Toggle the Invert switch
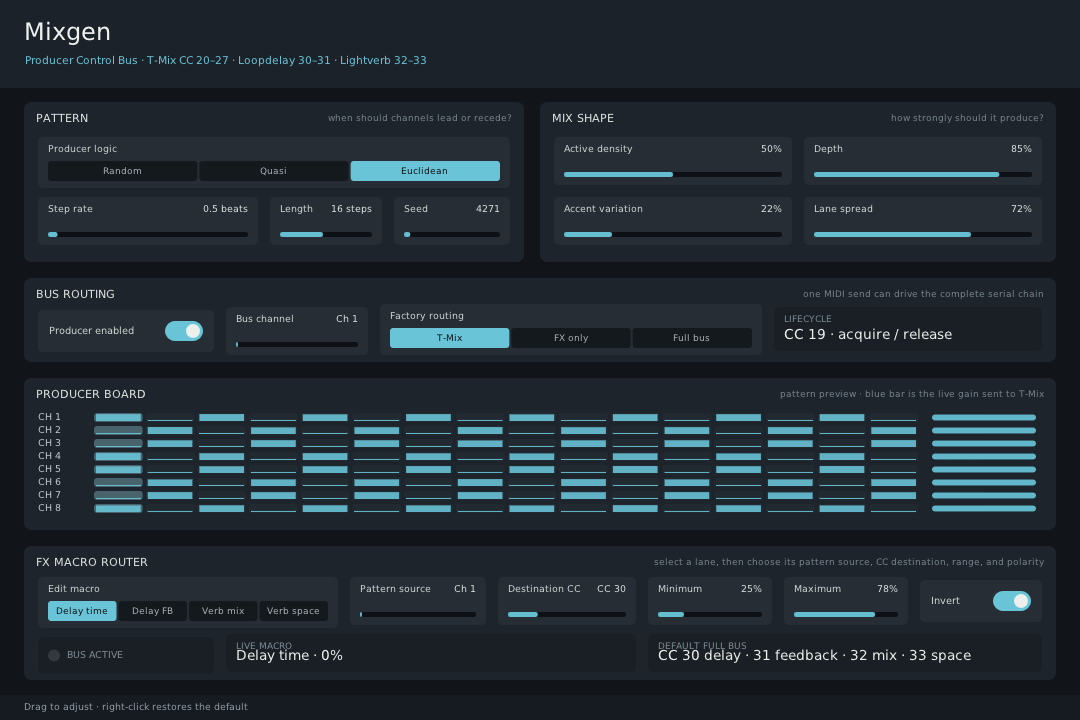1080x720 pixels. [1012, 601]
